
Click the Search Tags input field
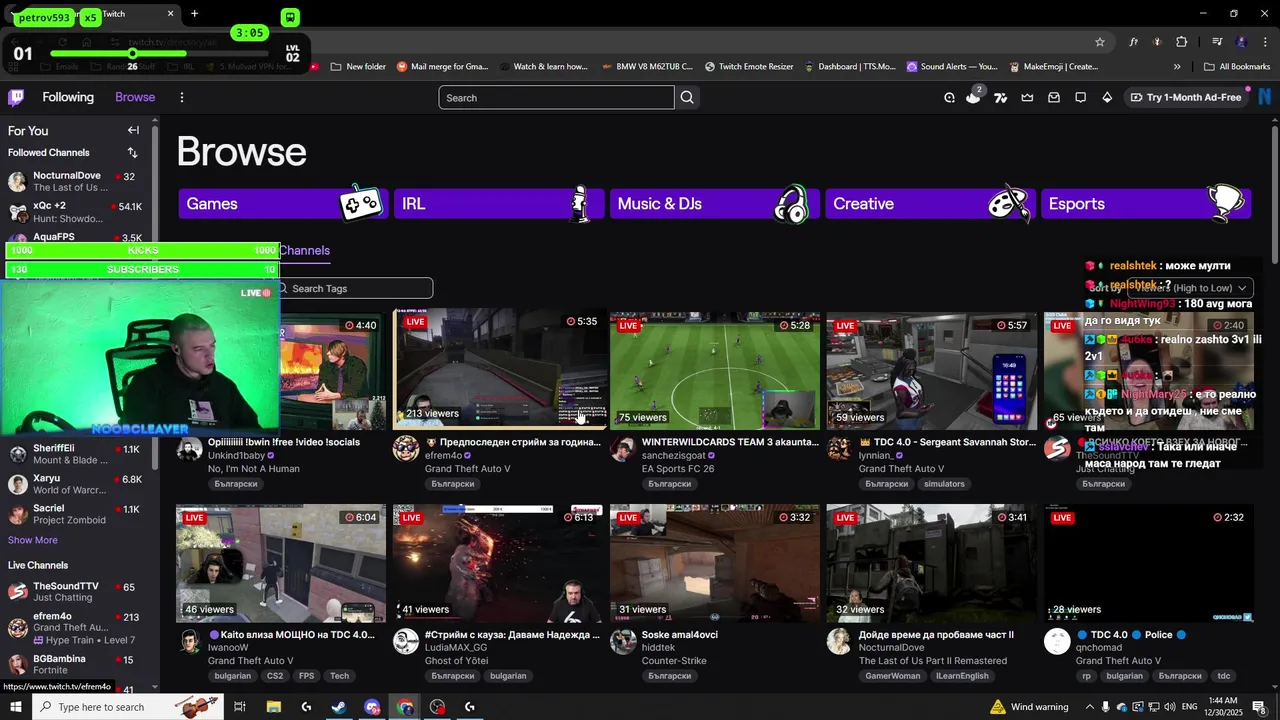[355, 288]
